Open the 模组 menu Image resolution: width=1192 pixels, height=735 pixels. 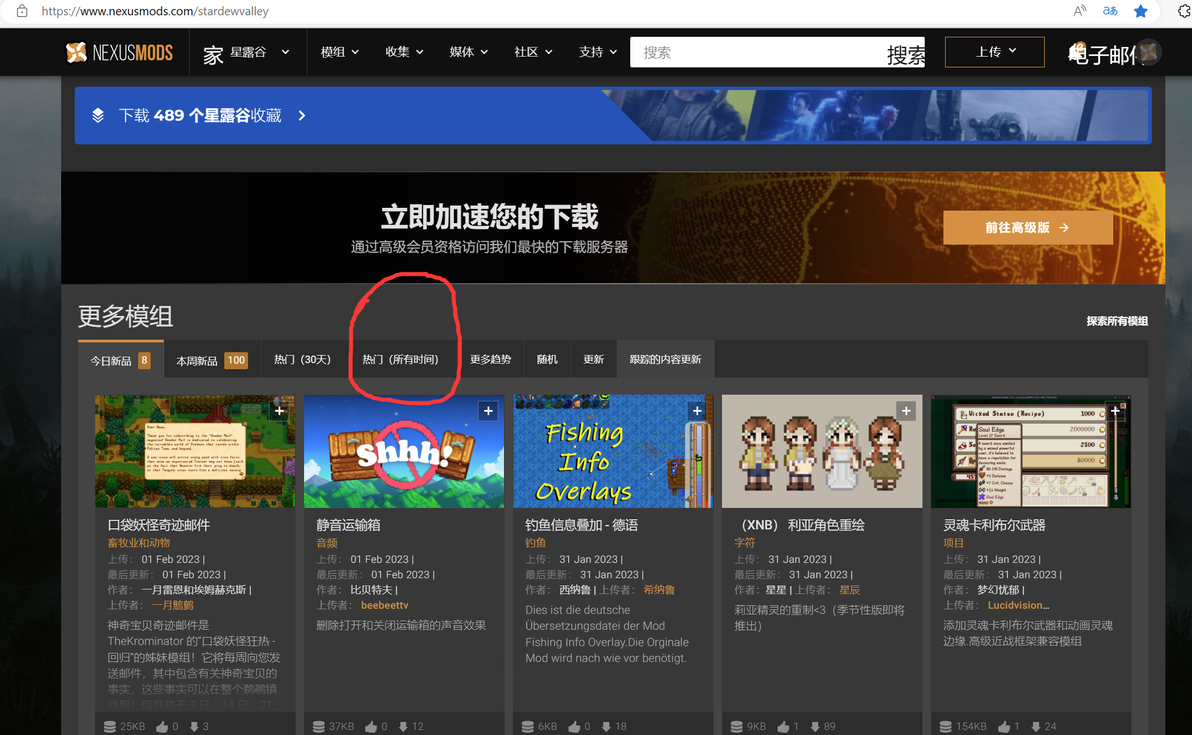339,52
